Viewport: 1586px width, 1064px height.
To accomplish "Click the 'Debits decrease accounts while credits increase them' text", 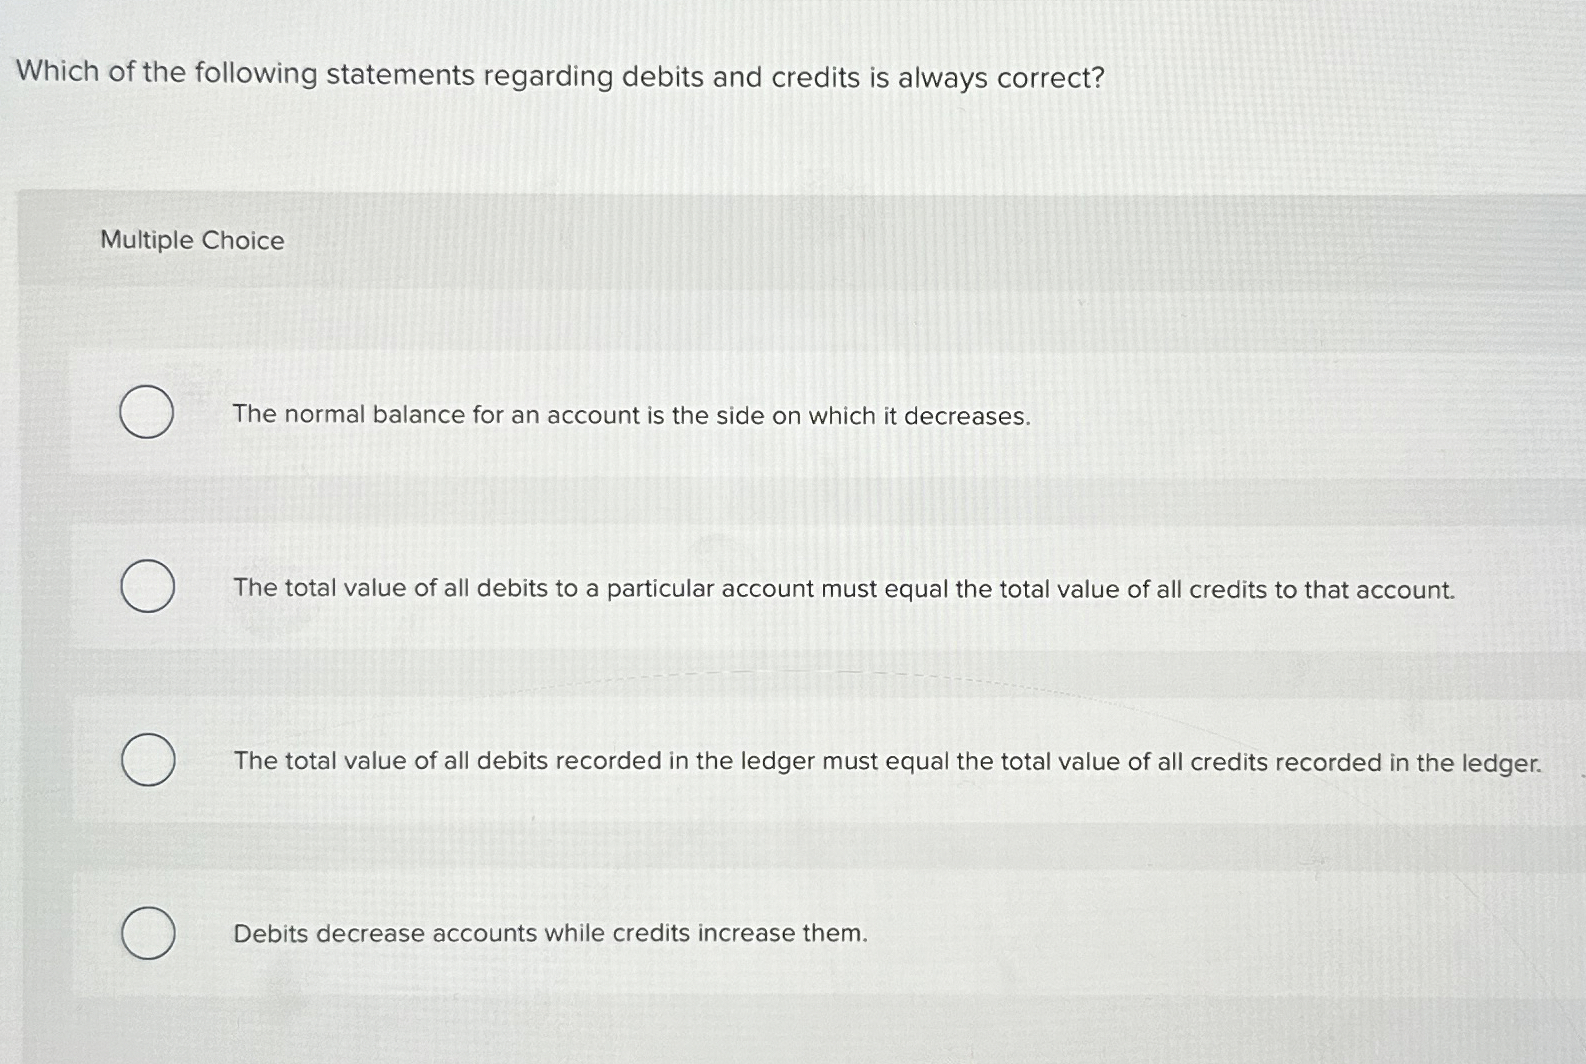I will tap(549, 933).
